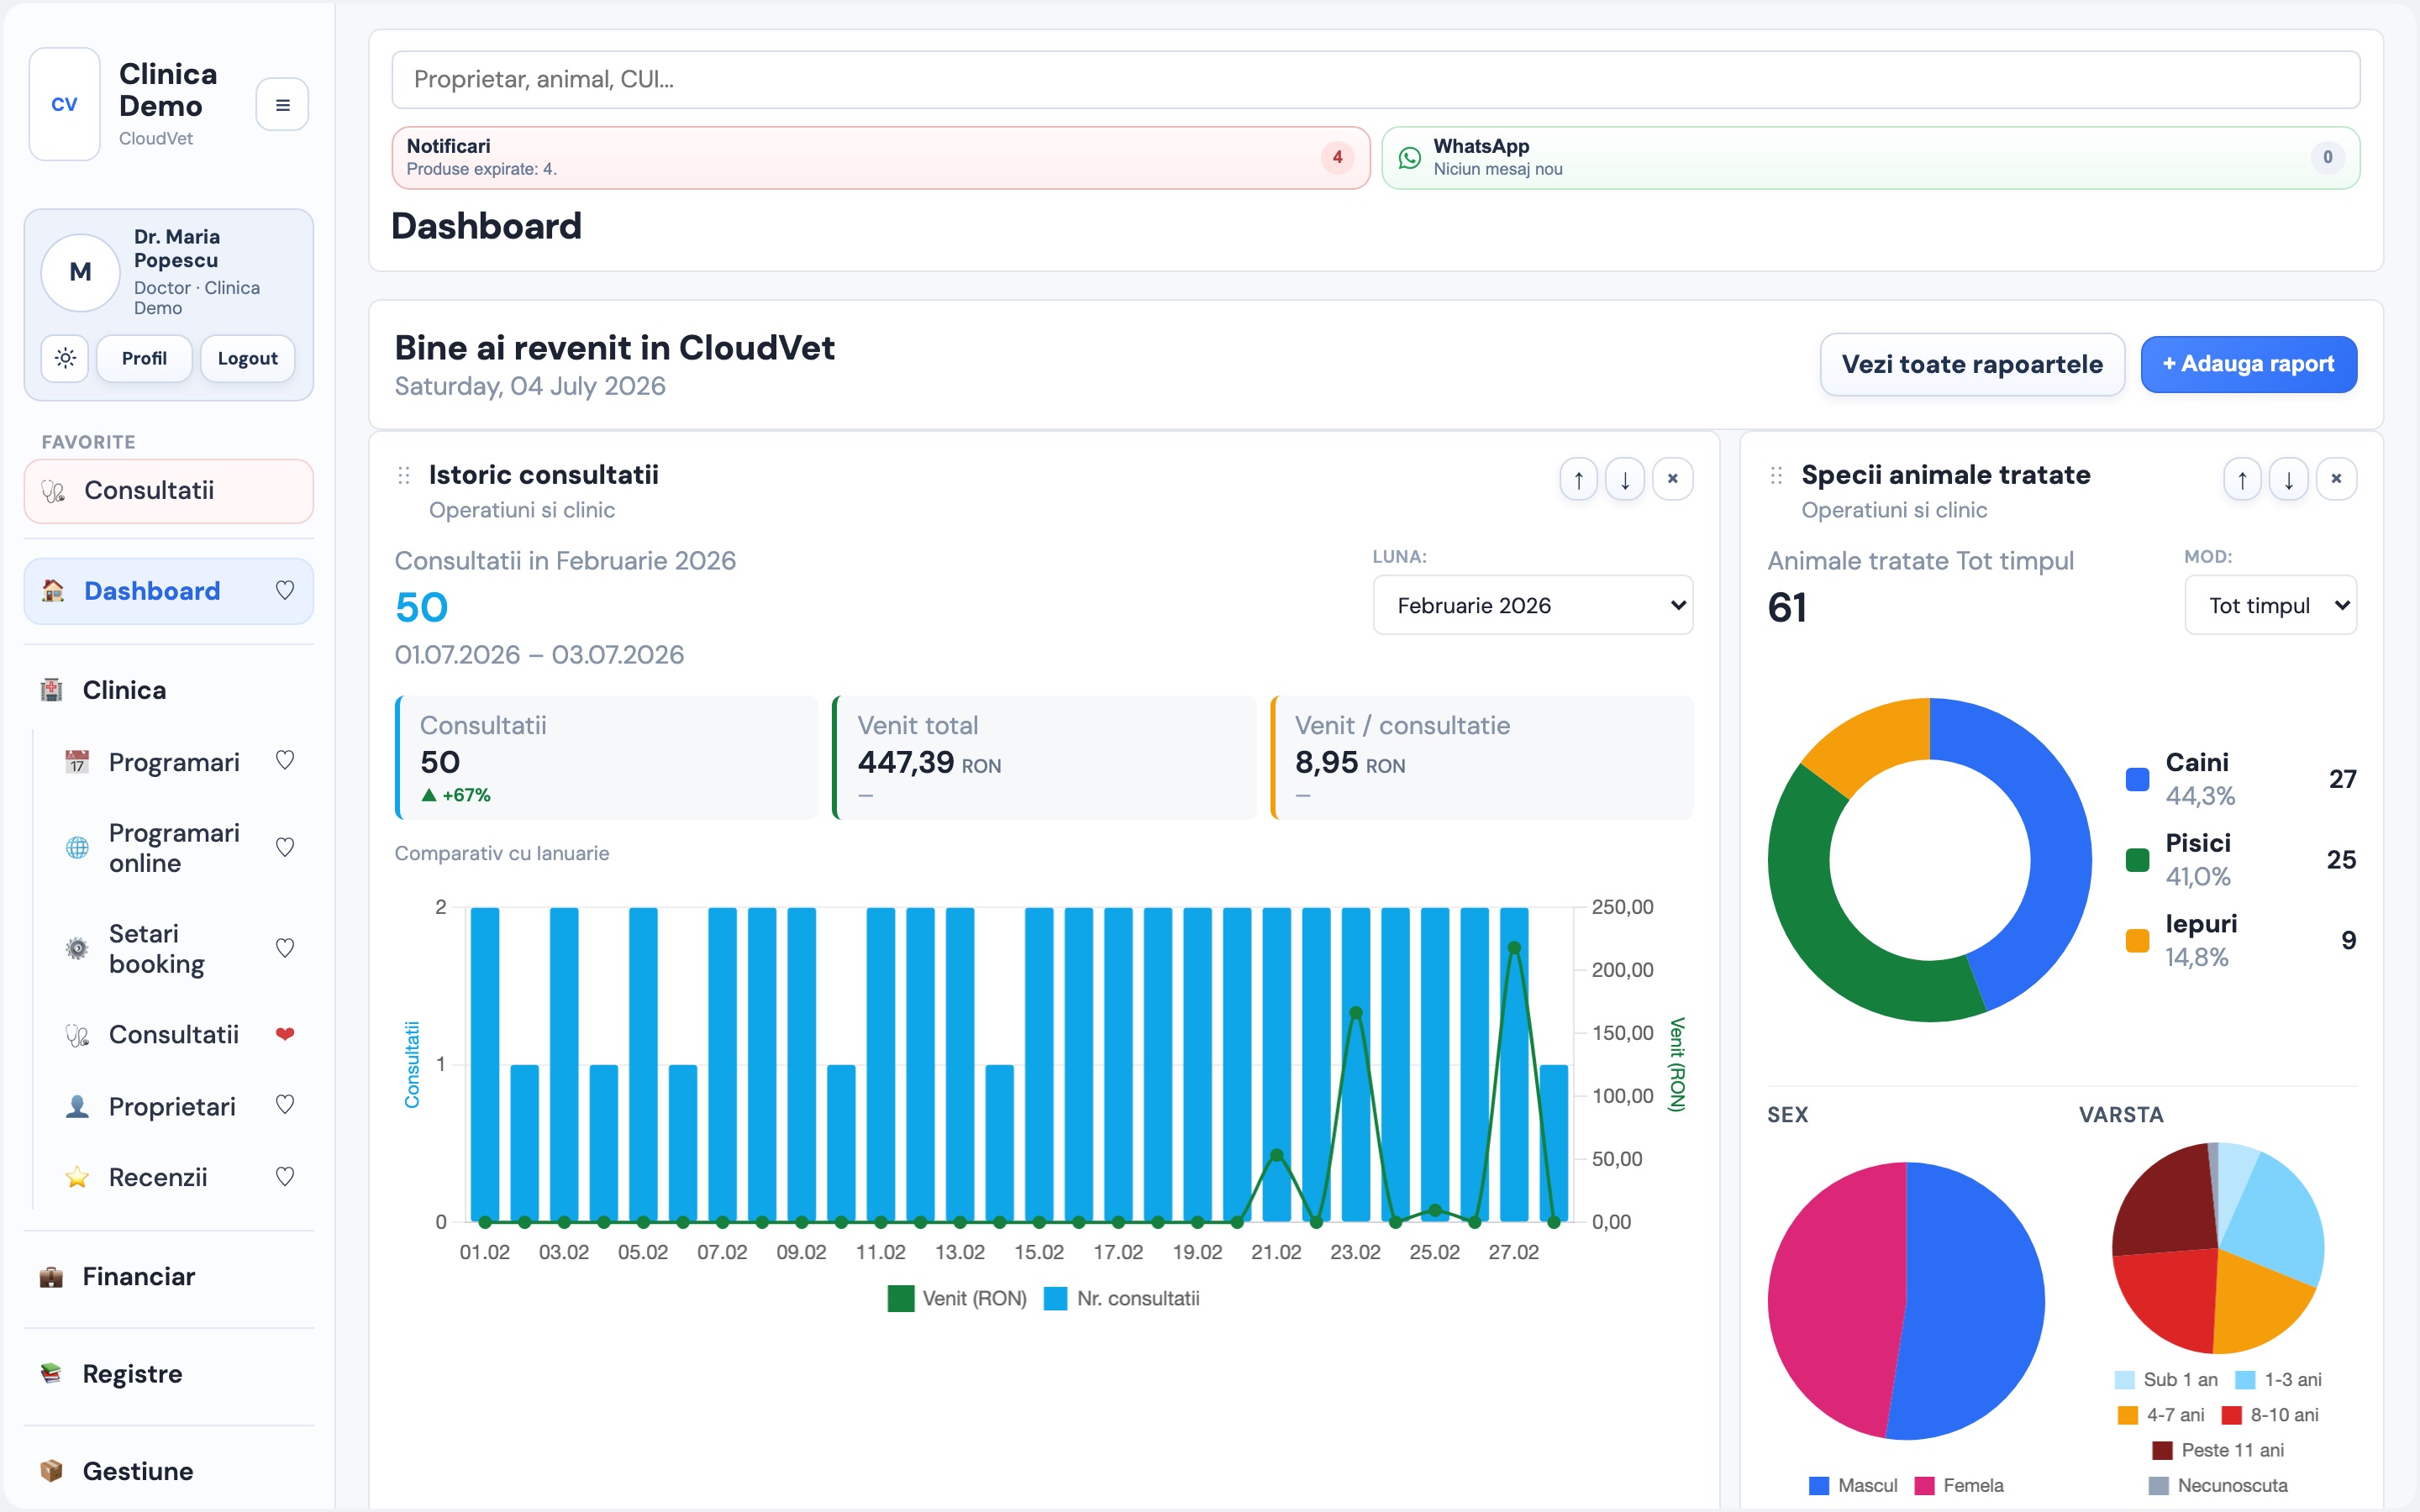Click the Recenzii star icon
The width and height of the screenshot is (2420, 1512).
click(77, 1177)
